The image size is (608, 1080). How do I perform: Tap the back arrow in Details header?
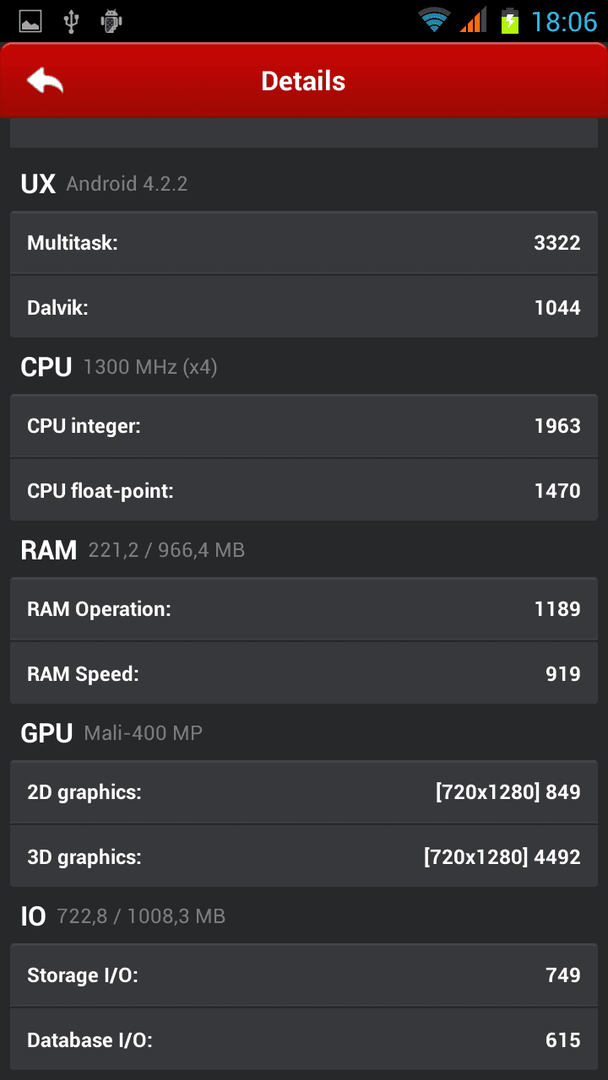(45, 81)
